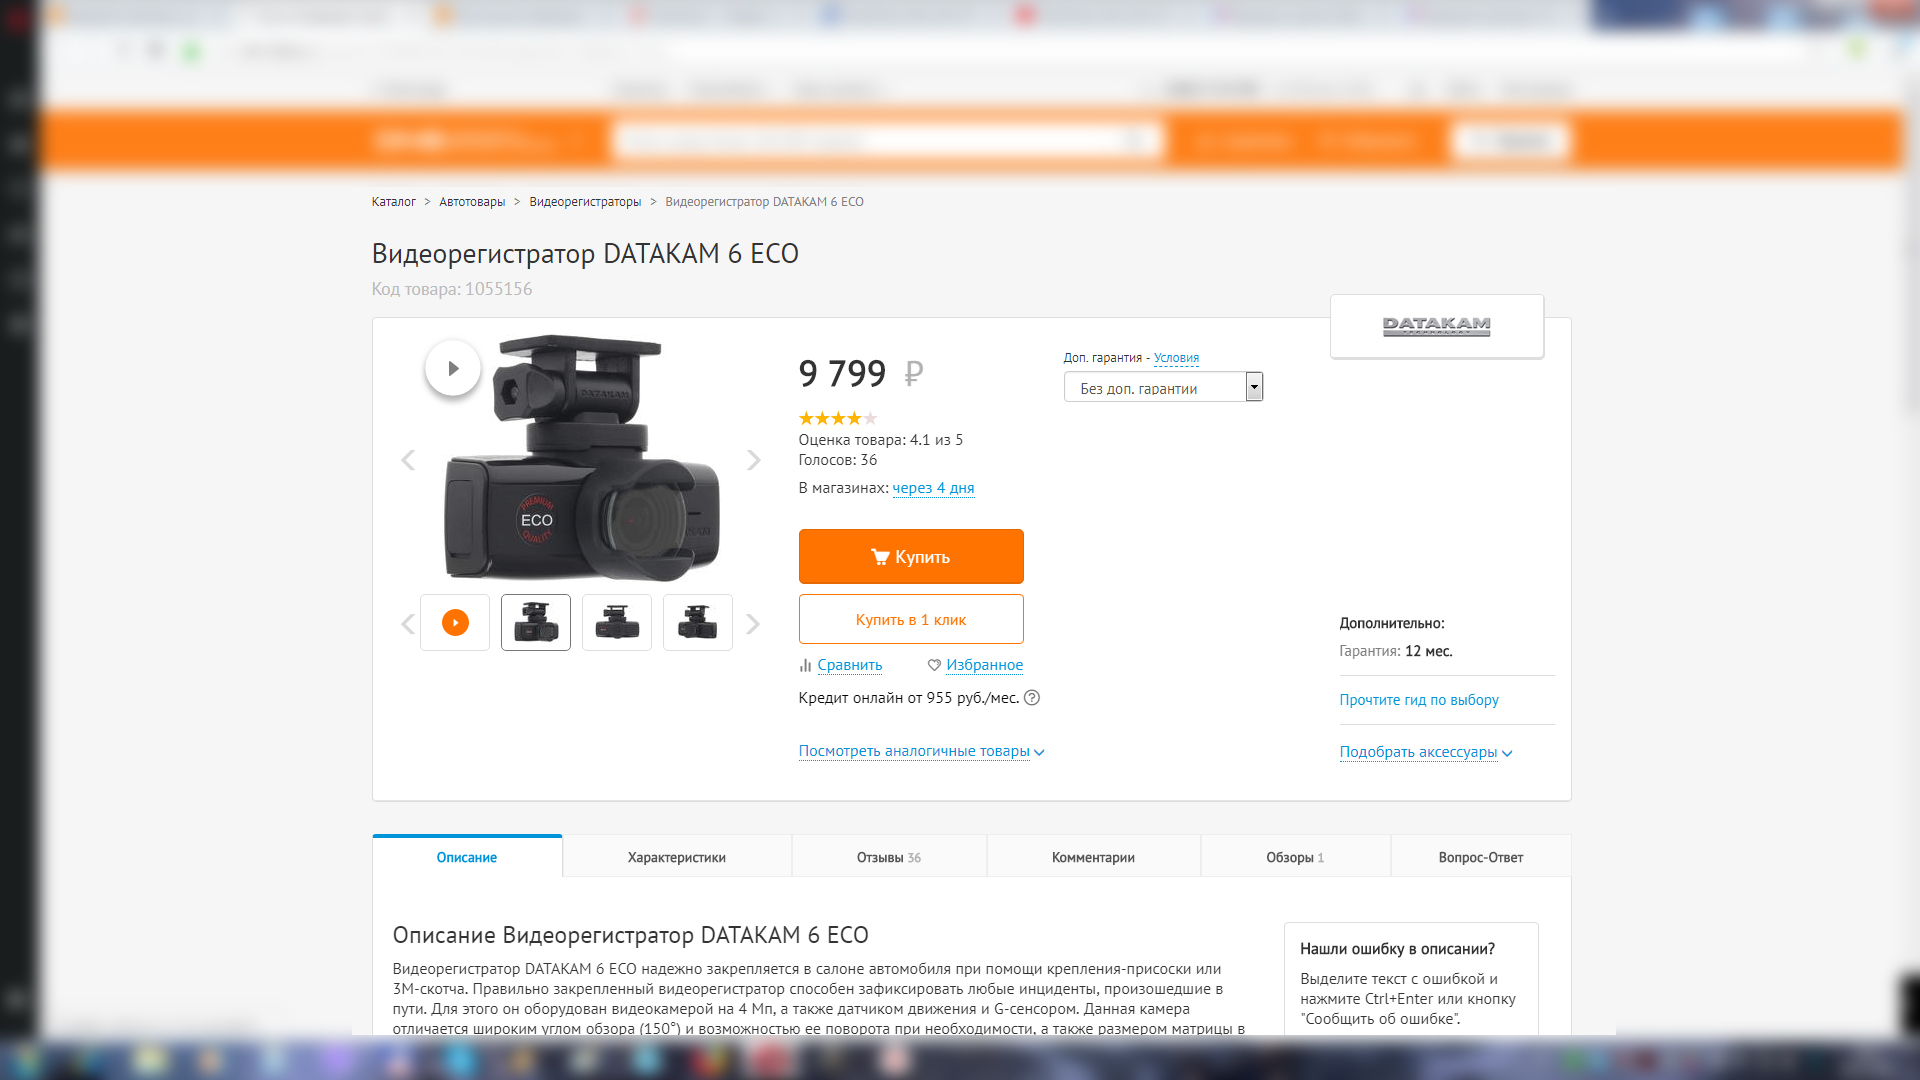Expand Посмотреть аналогичные товары

(920, 751)
